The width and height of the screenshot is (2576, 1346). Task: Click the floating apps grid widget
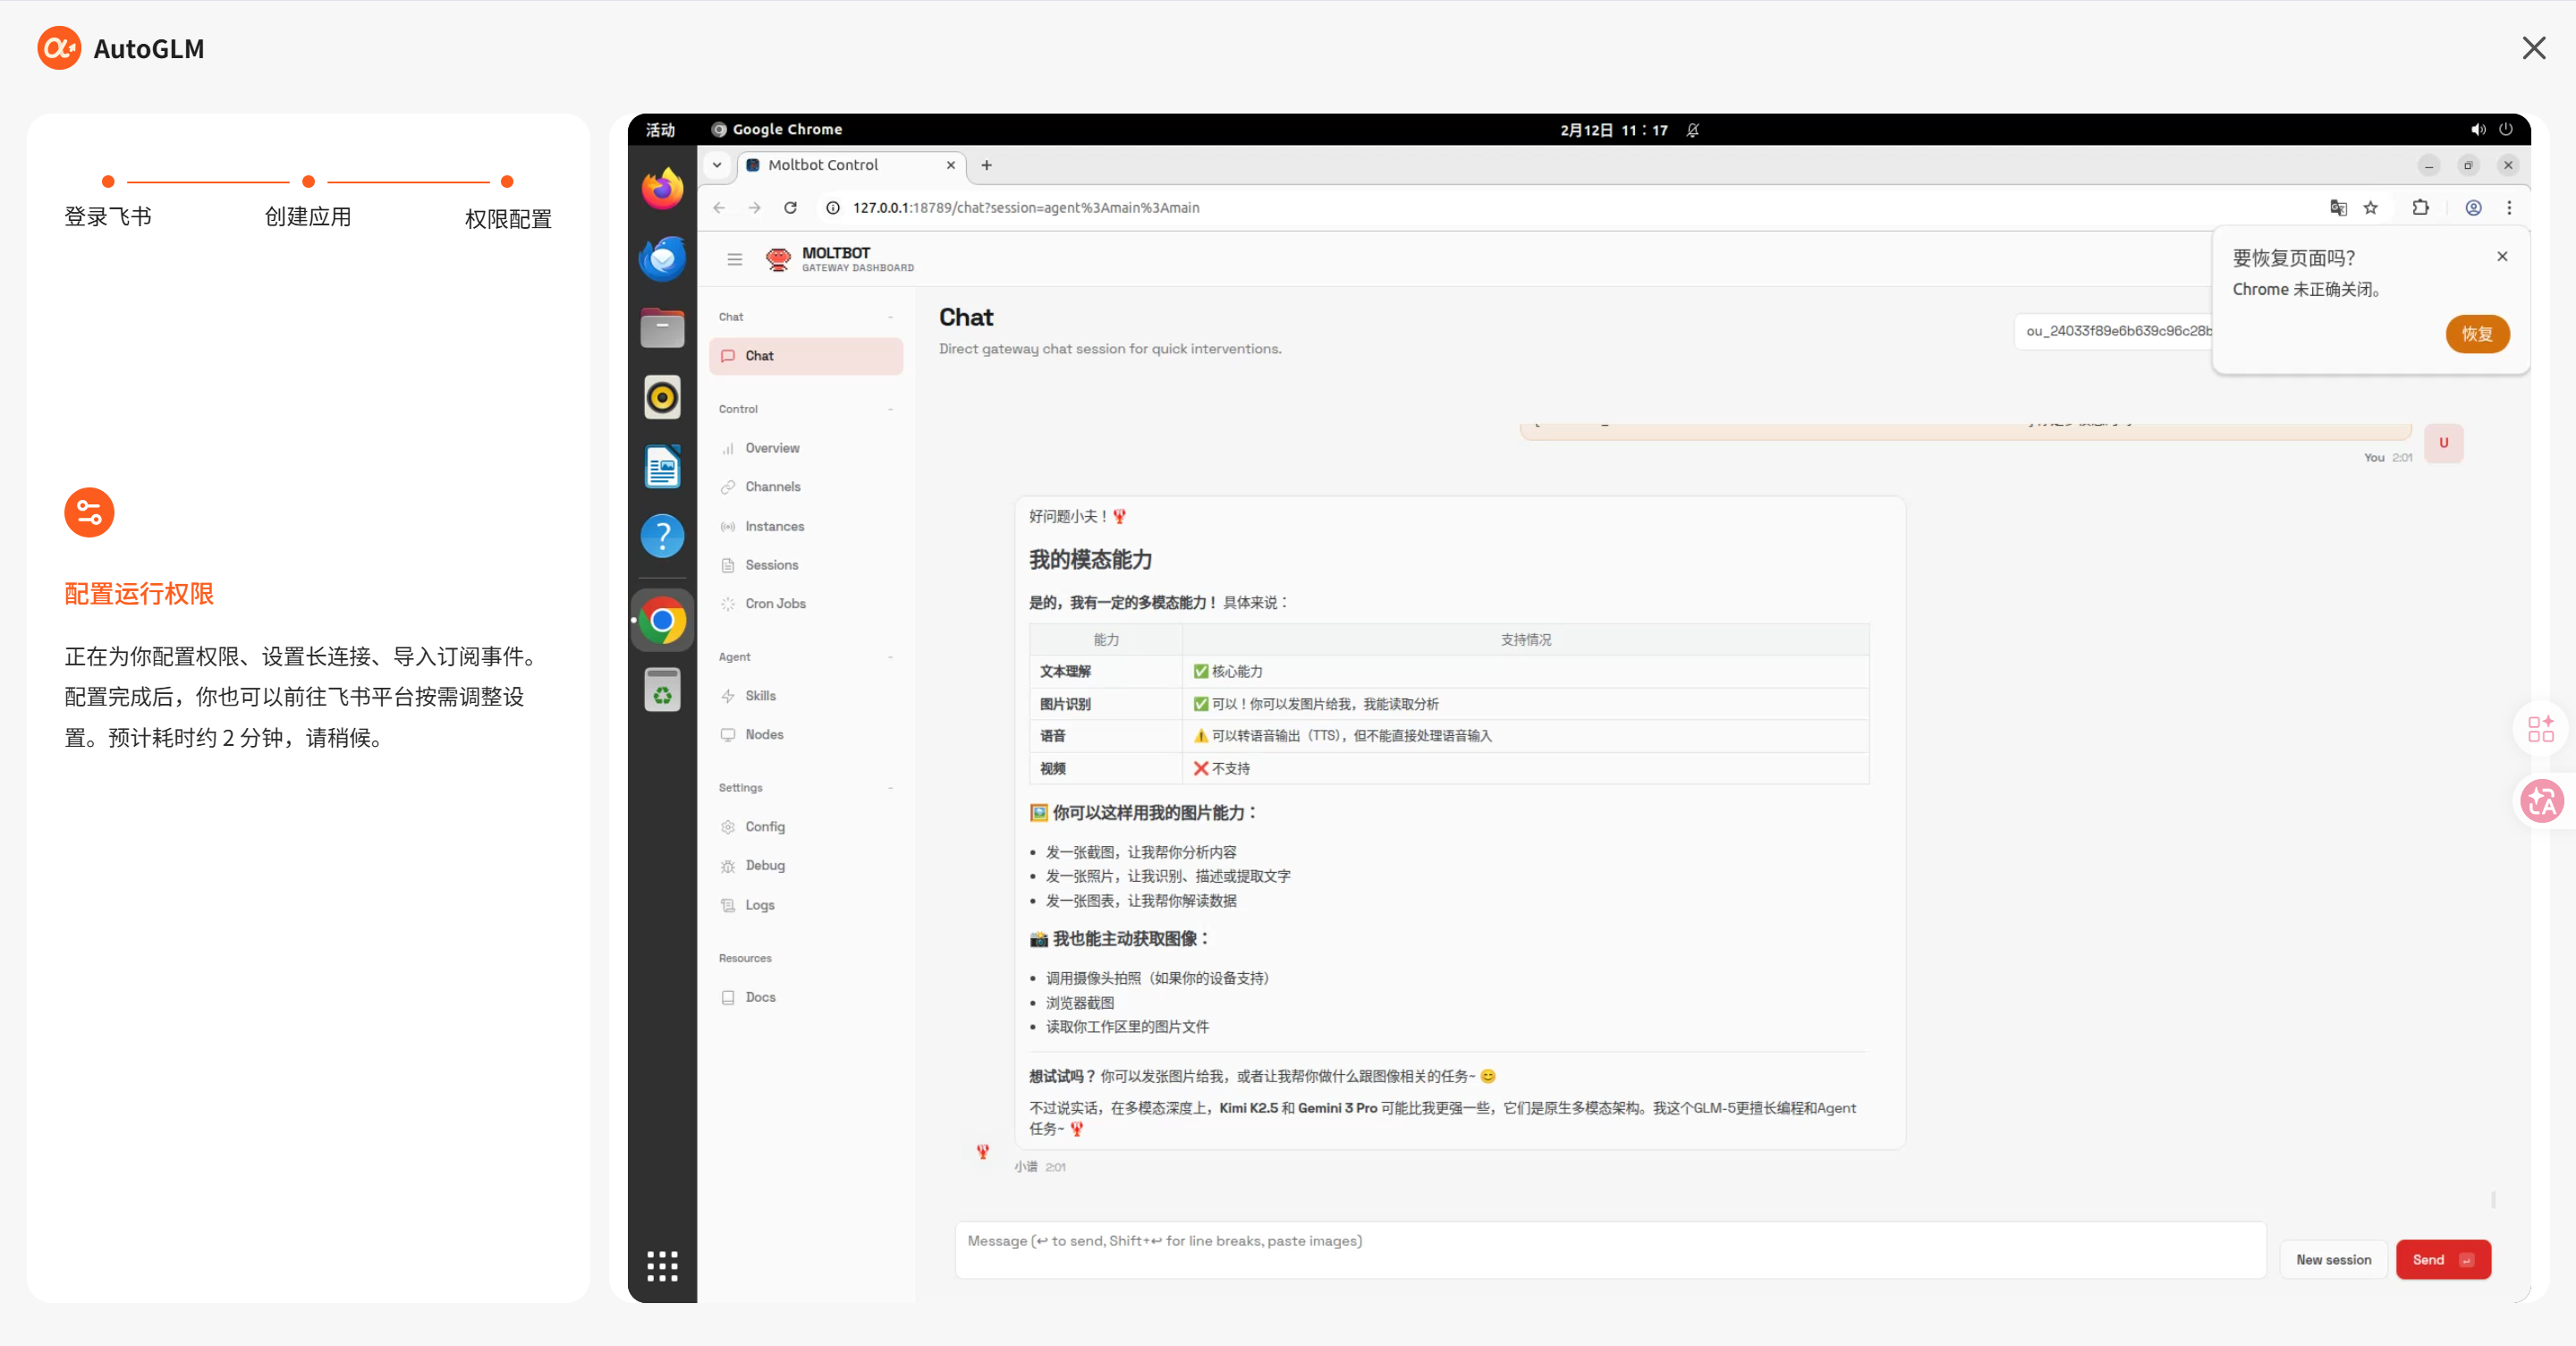(x=2541, y=729)
